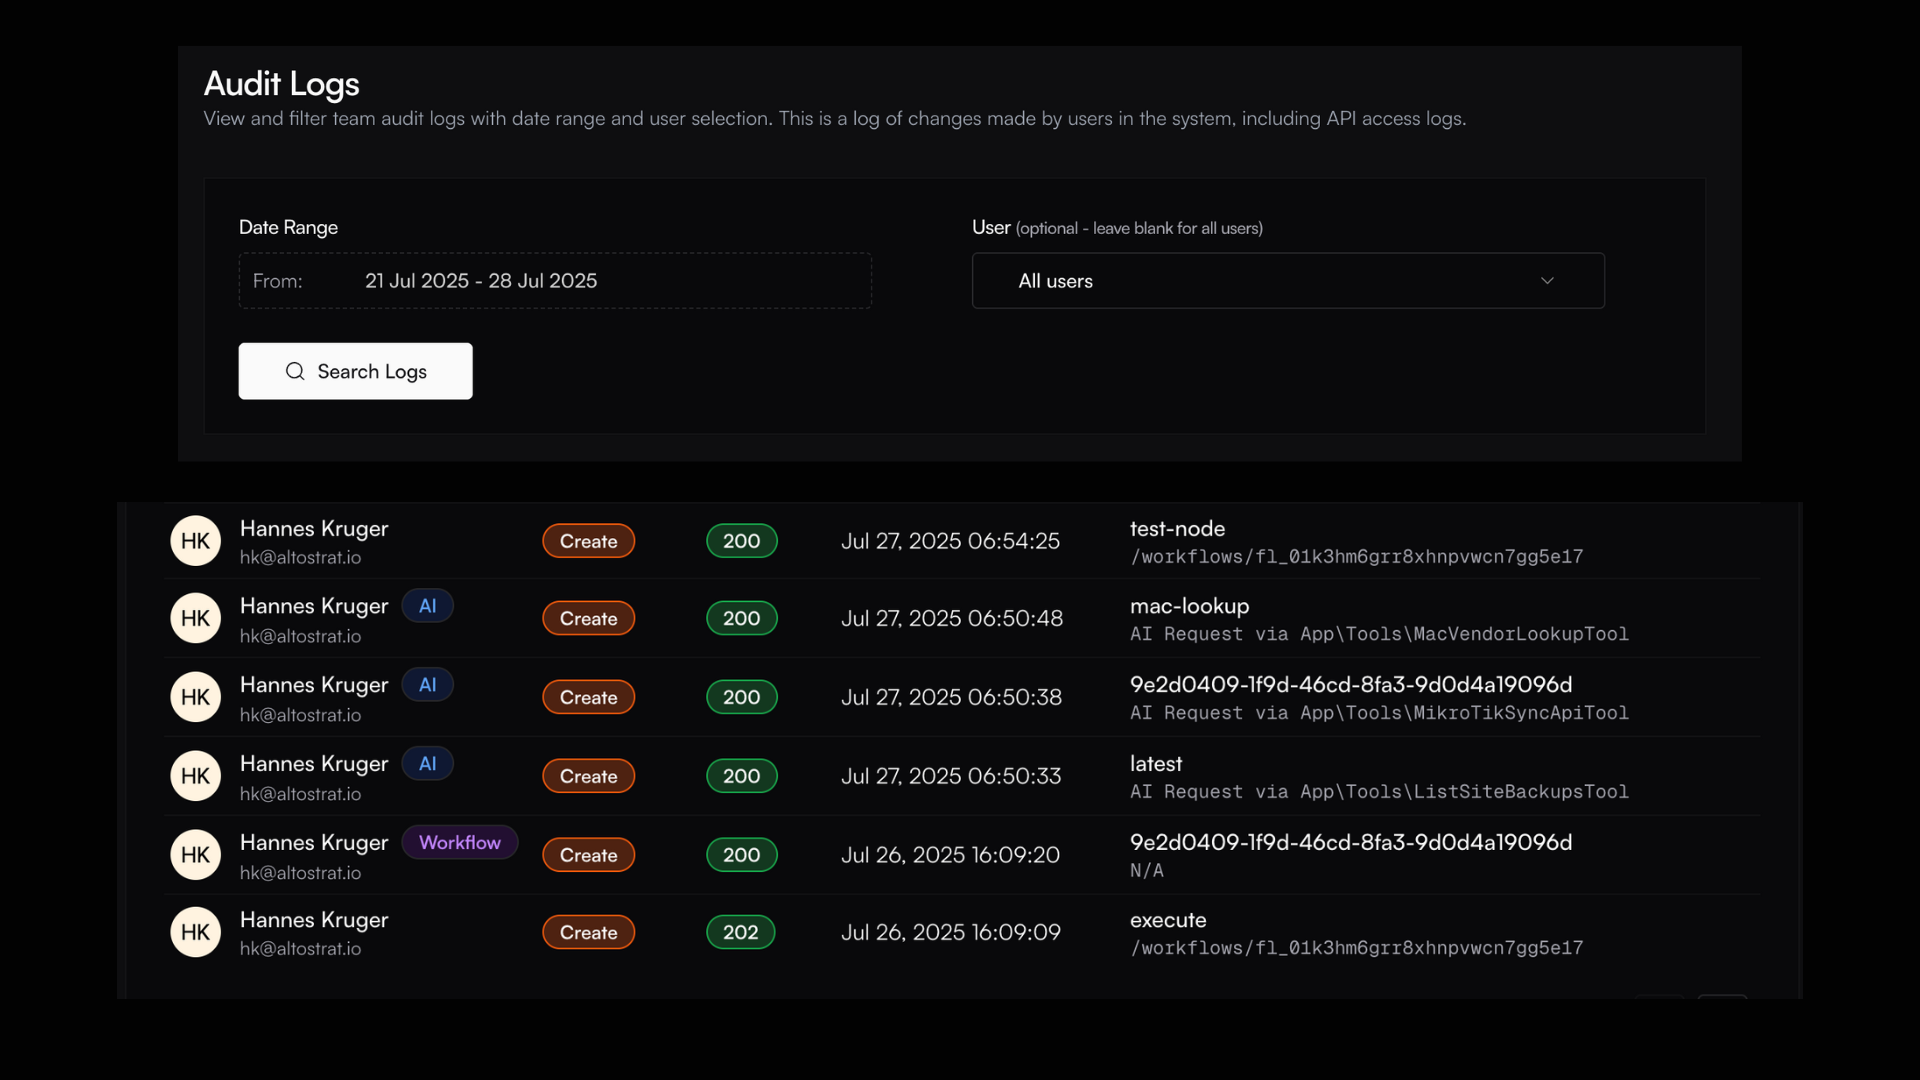Screen dimensions: 1920x1080
Task: Click HK avatar in Workflow row
Action: coord(195,855)
